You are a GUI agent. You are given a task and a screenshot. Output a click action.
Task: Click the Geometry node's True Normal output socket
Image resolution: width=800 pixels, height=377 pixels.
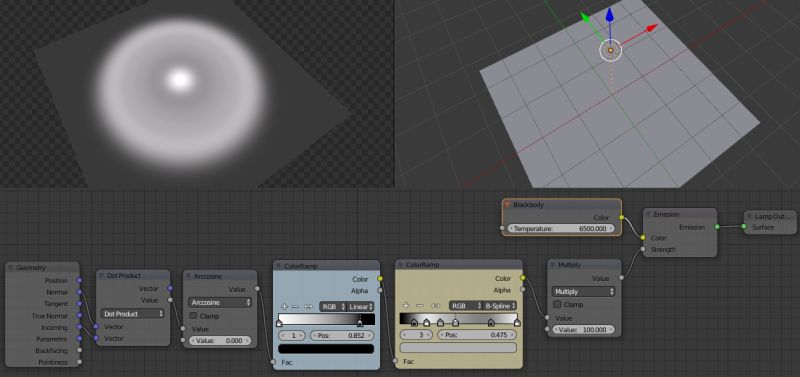pyautogui.click(x=79, y=316)
